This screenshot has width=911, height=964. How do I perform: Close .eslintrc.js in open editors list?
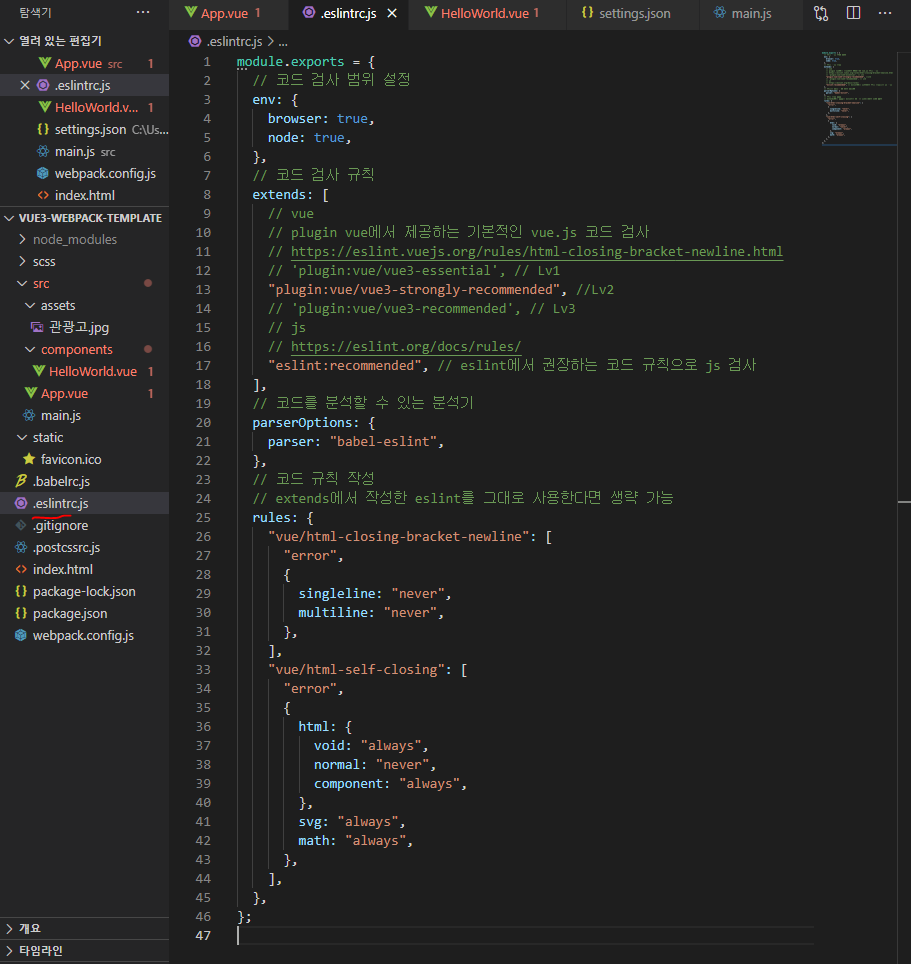tap(25, 85)
